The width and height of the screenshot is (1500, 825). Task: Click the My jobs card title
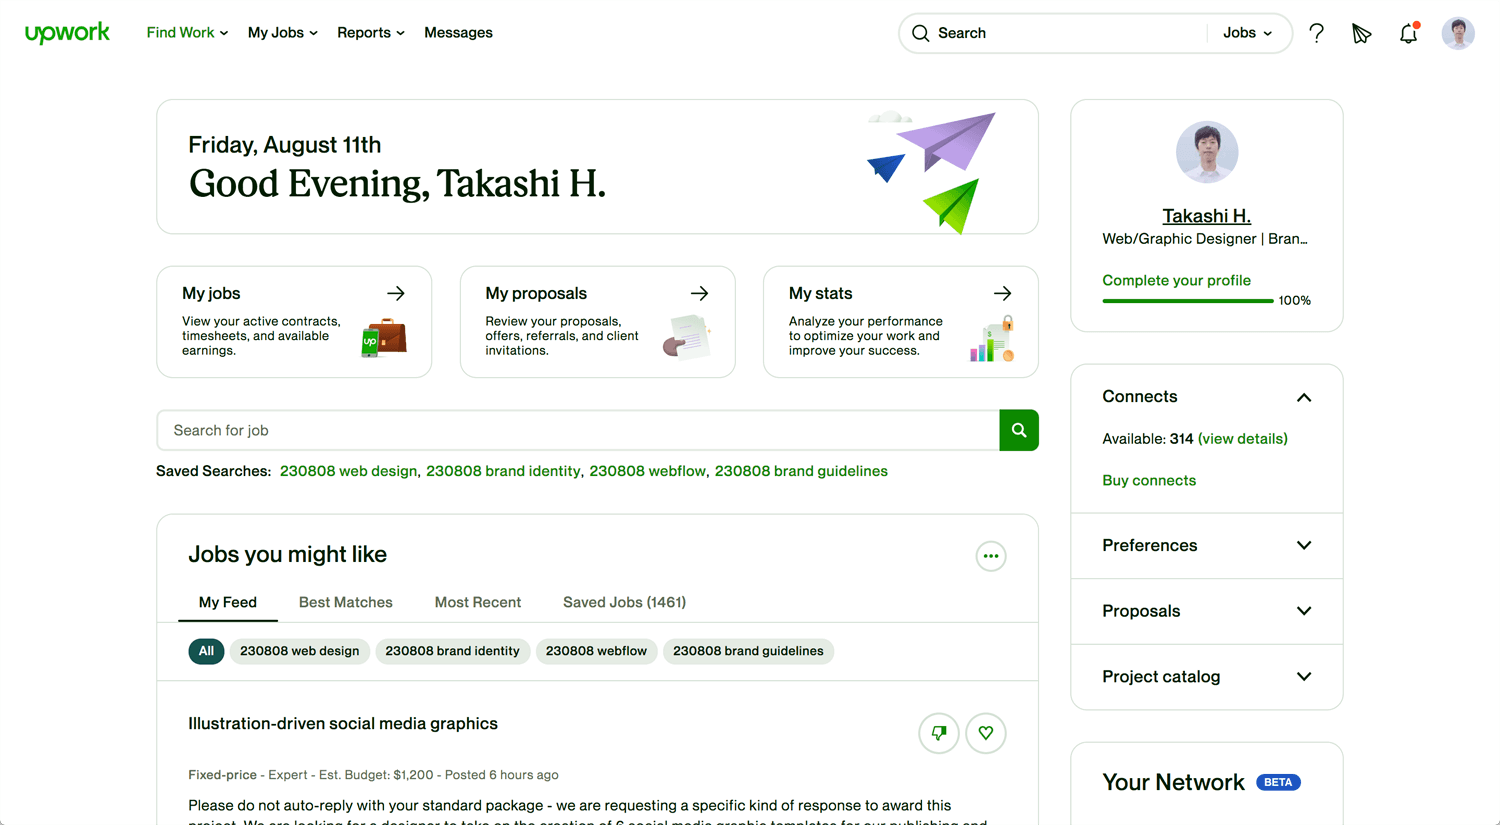(211, 293)
